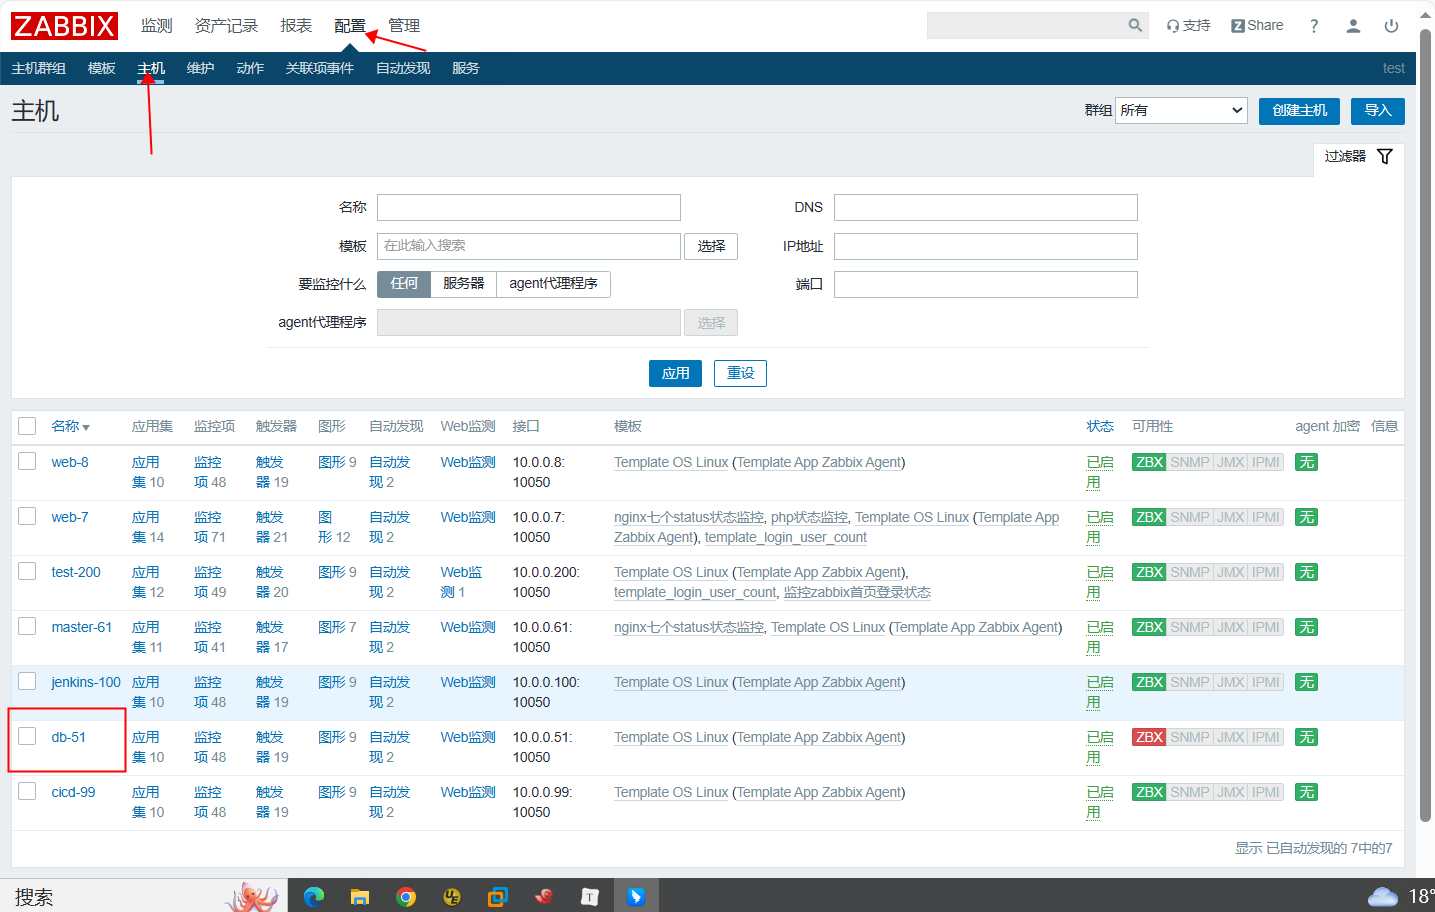
Task: Check the test-200 host checkbox
Action: (x=27, y=571)
